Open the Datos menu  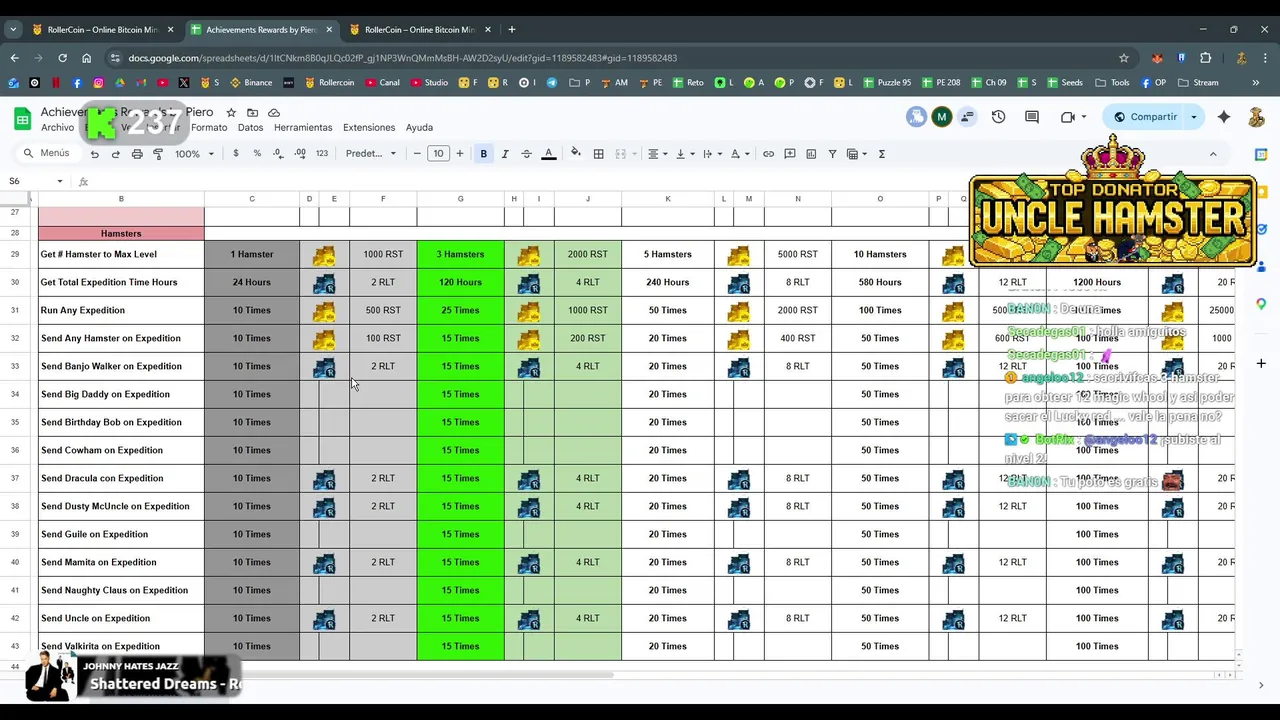pos(250,128)
